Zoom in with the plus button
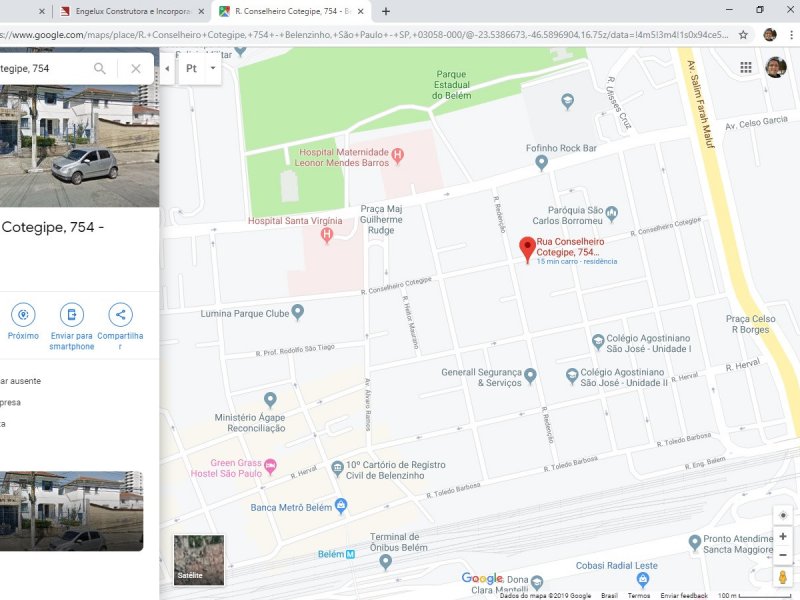Viewport: 800px width, 600px height. [x=783, y=536]
